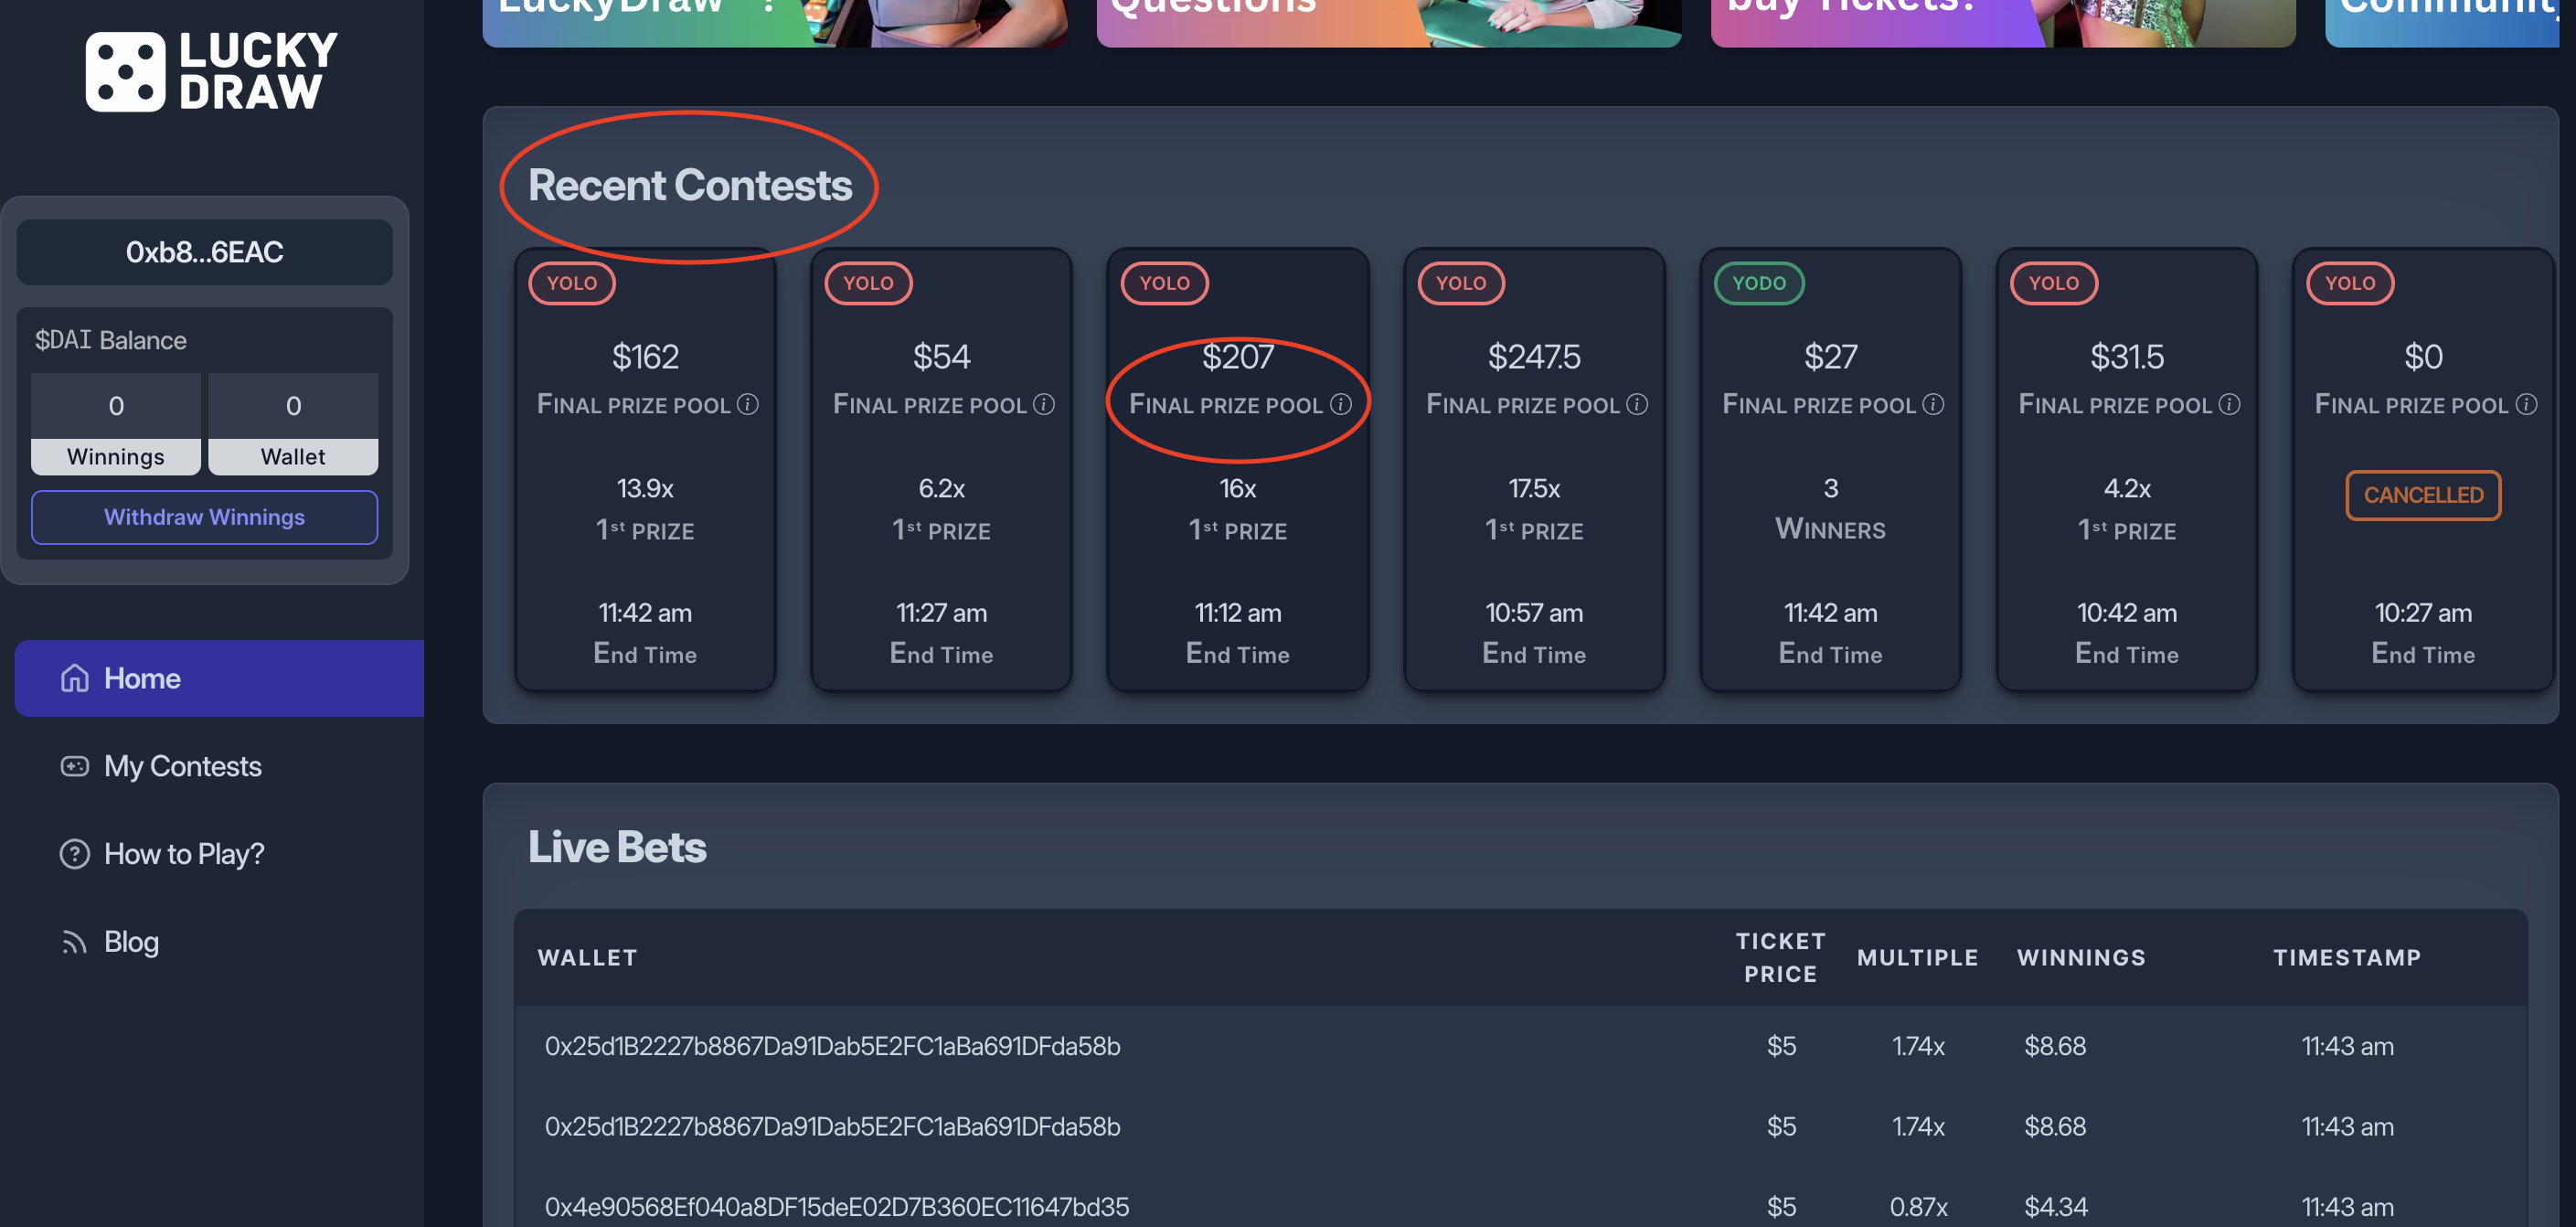
Task: Click the Lucky Draw dice logo
Action: [125, 71]
